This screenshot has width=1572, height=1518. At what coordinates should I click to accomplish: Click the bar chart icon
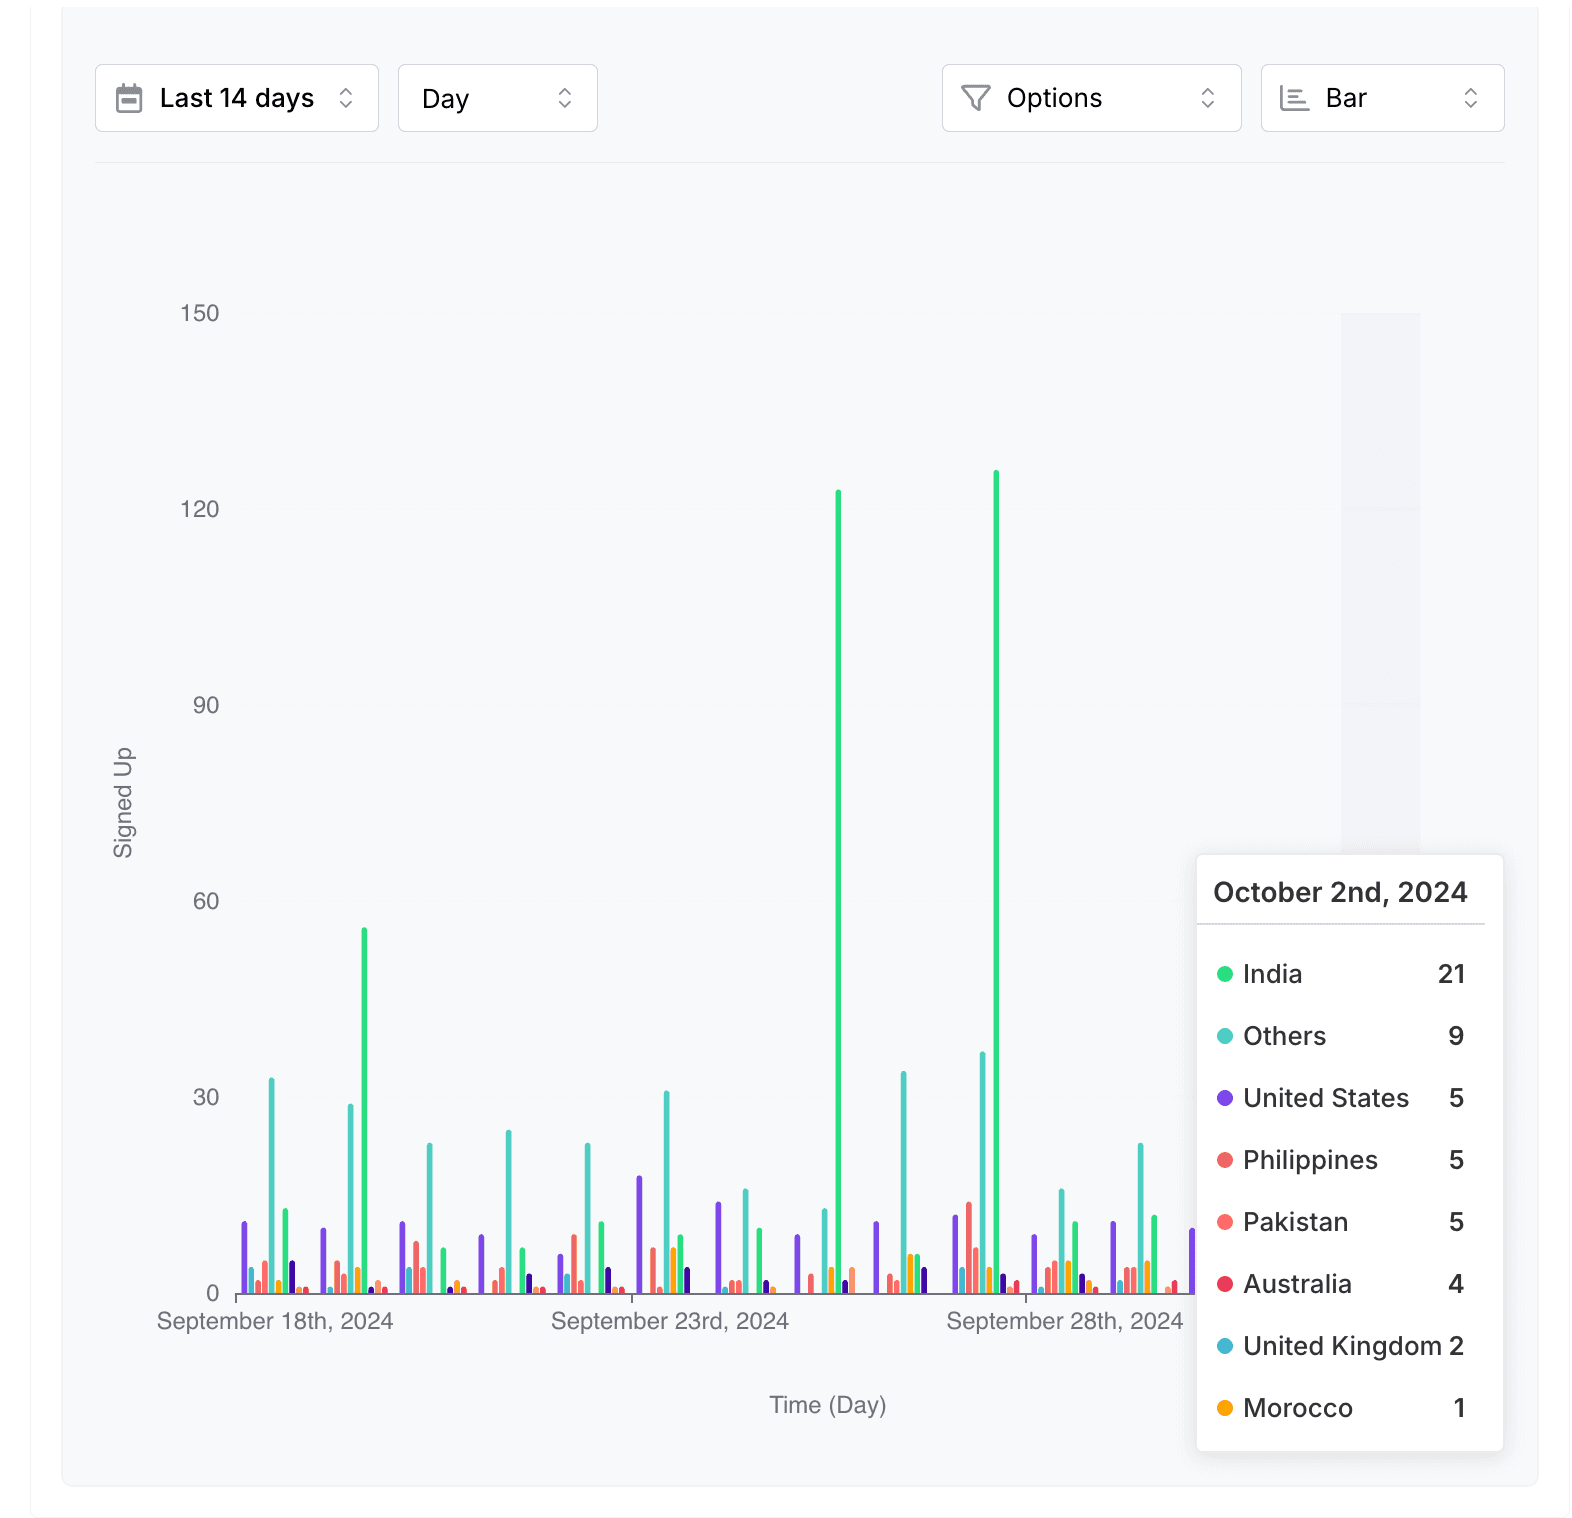(x=1294, y=98)
